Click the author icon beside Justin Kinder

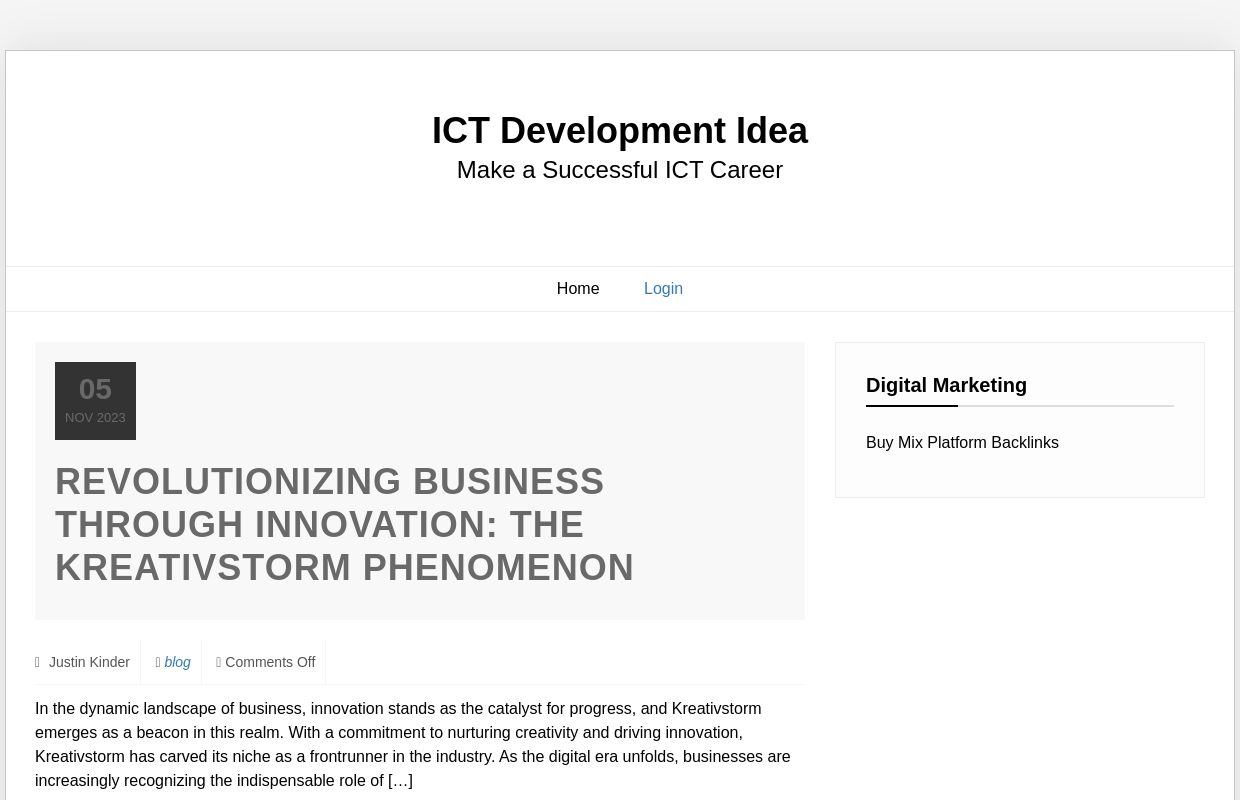point(38,662)
